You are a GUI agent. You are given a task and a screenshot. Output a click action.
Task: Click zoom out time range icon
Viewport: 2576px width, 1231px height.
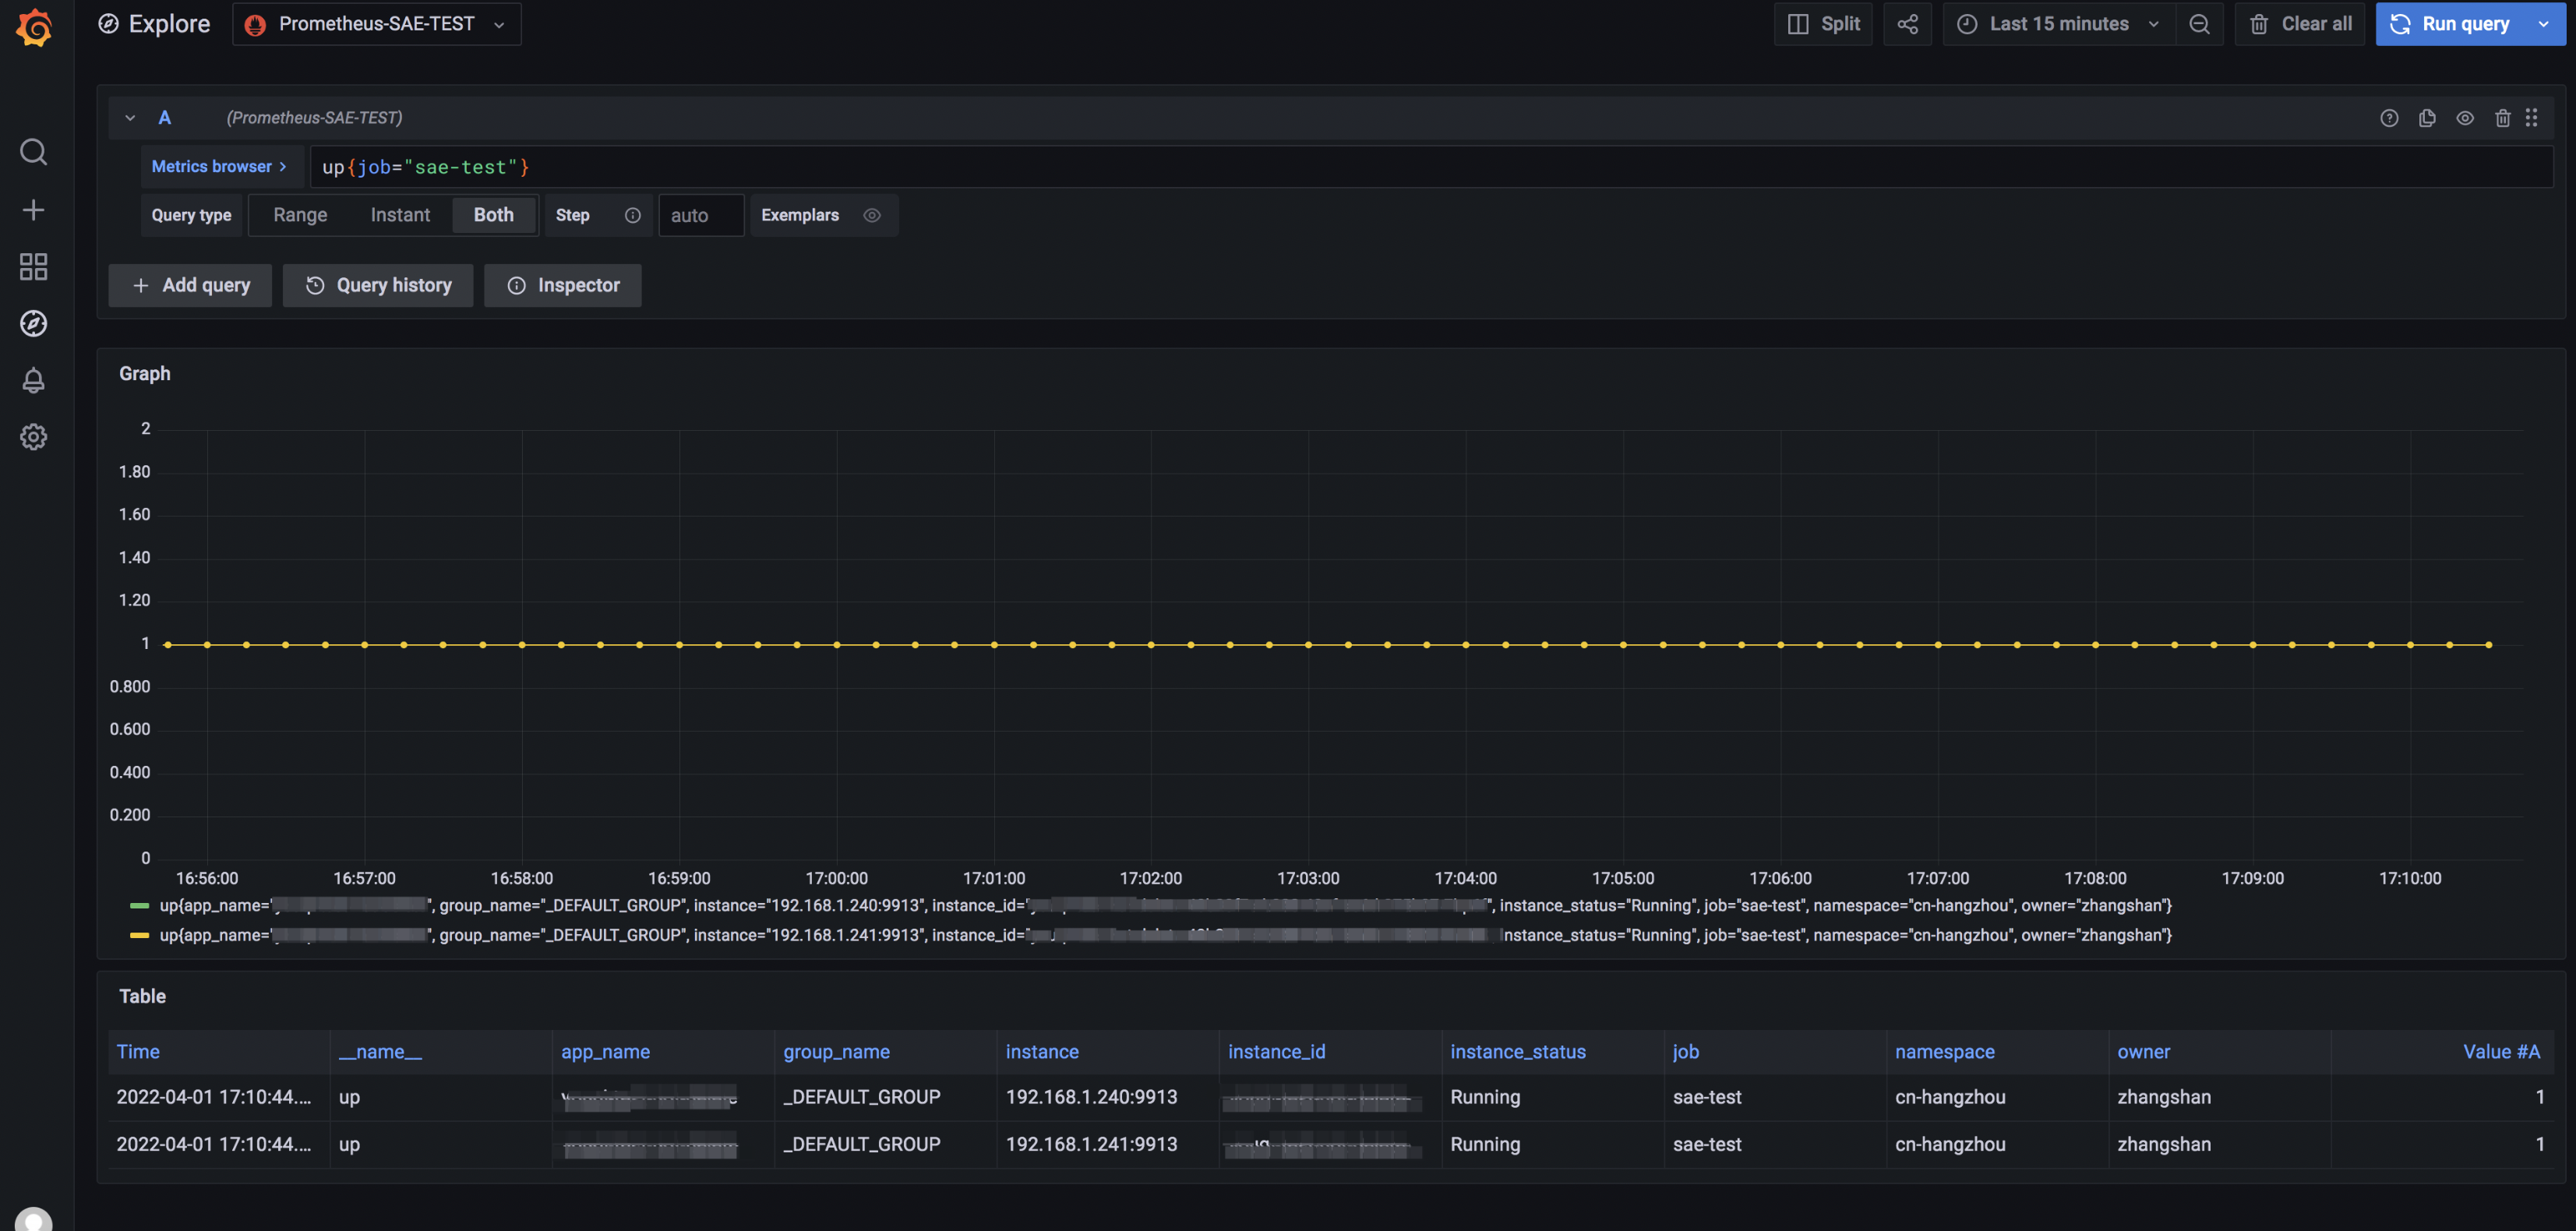pos(2199,24)
